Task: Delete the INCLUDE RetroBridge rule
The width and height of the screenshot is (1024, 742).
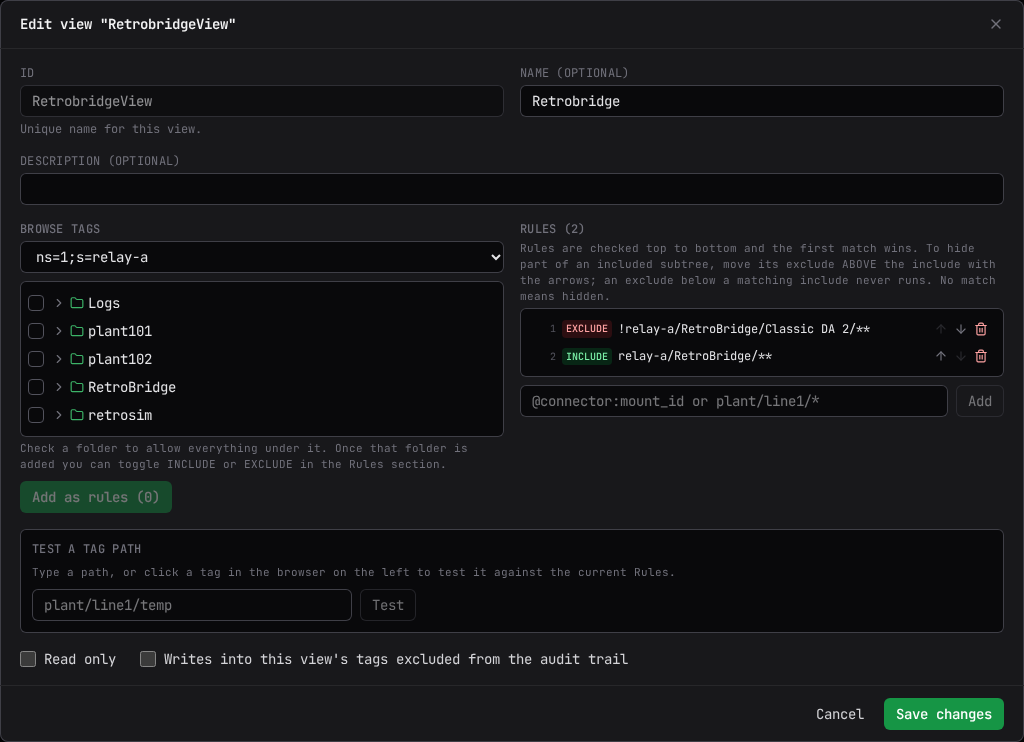Action: point(981,356)
